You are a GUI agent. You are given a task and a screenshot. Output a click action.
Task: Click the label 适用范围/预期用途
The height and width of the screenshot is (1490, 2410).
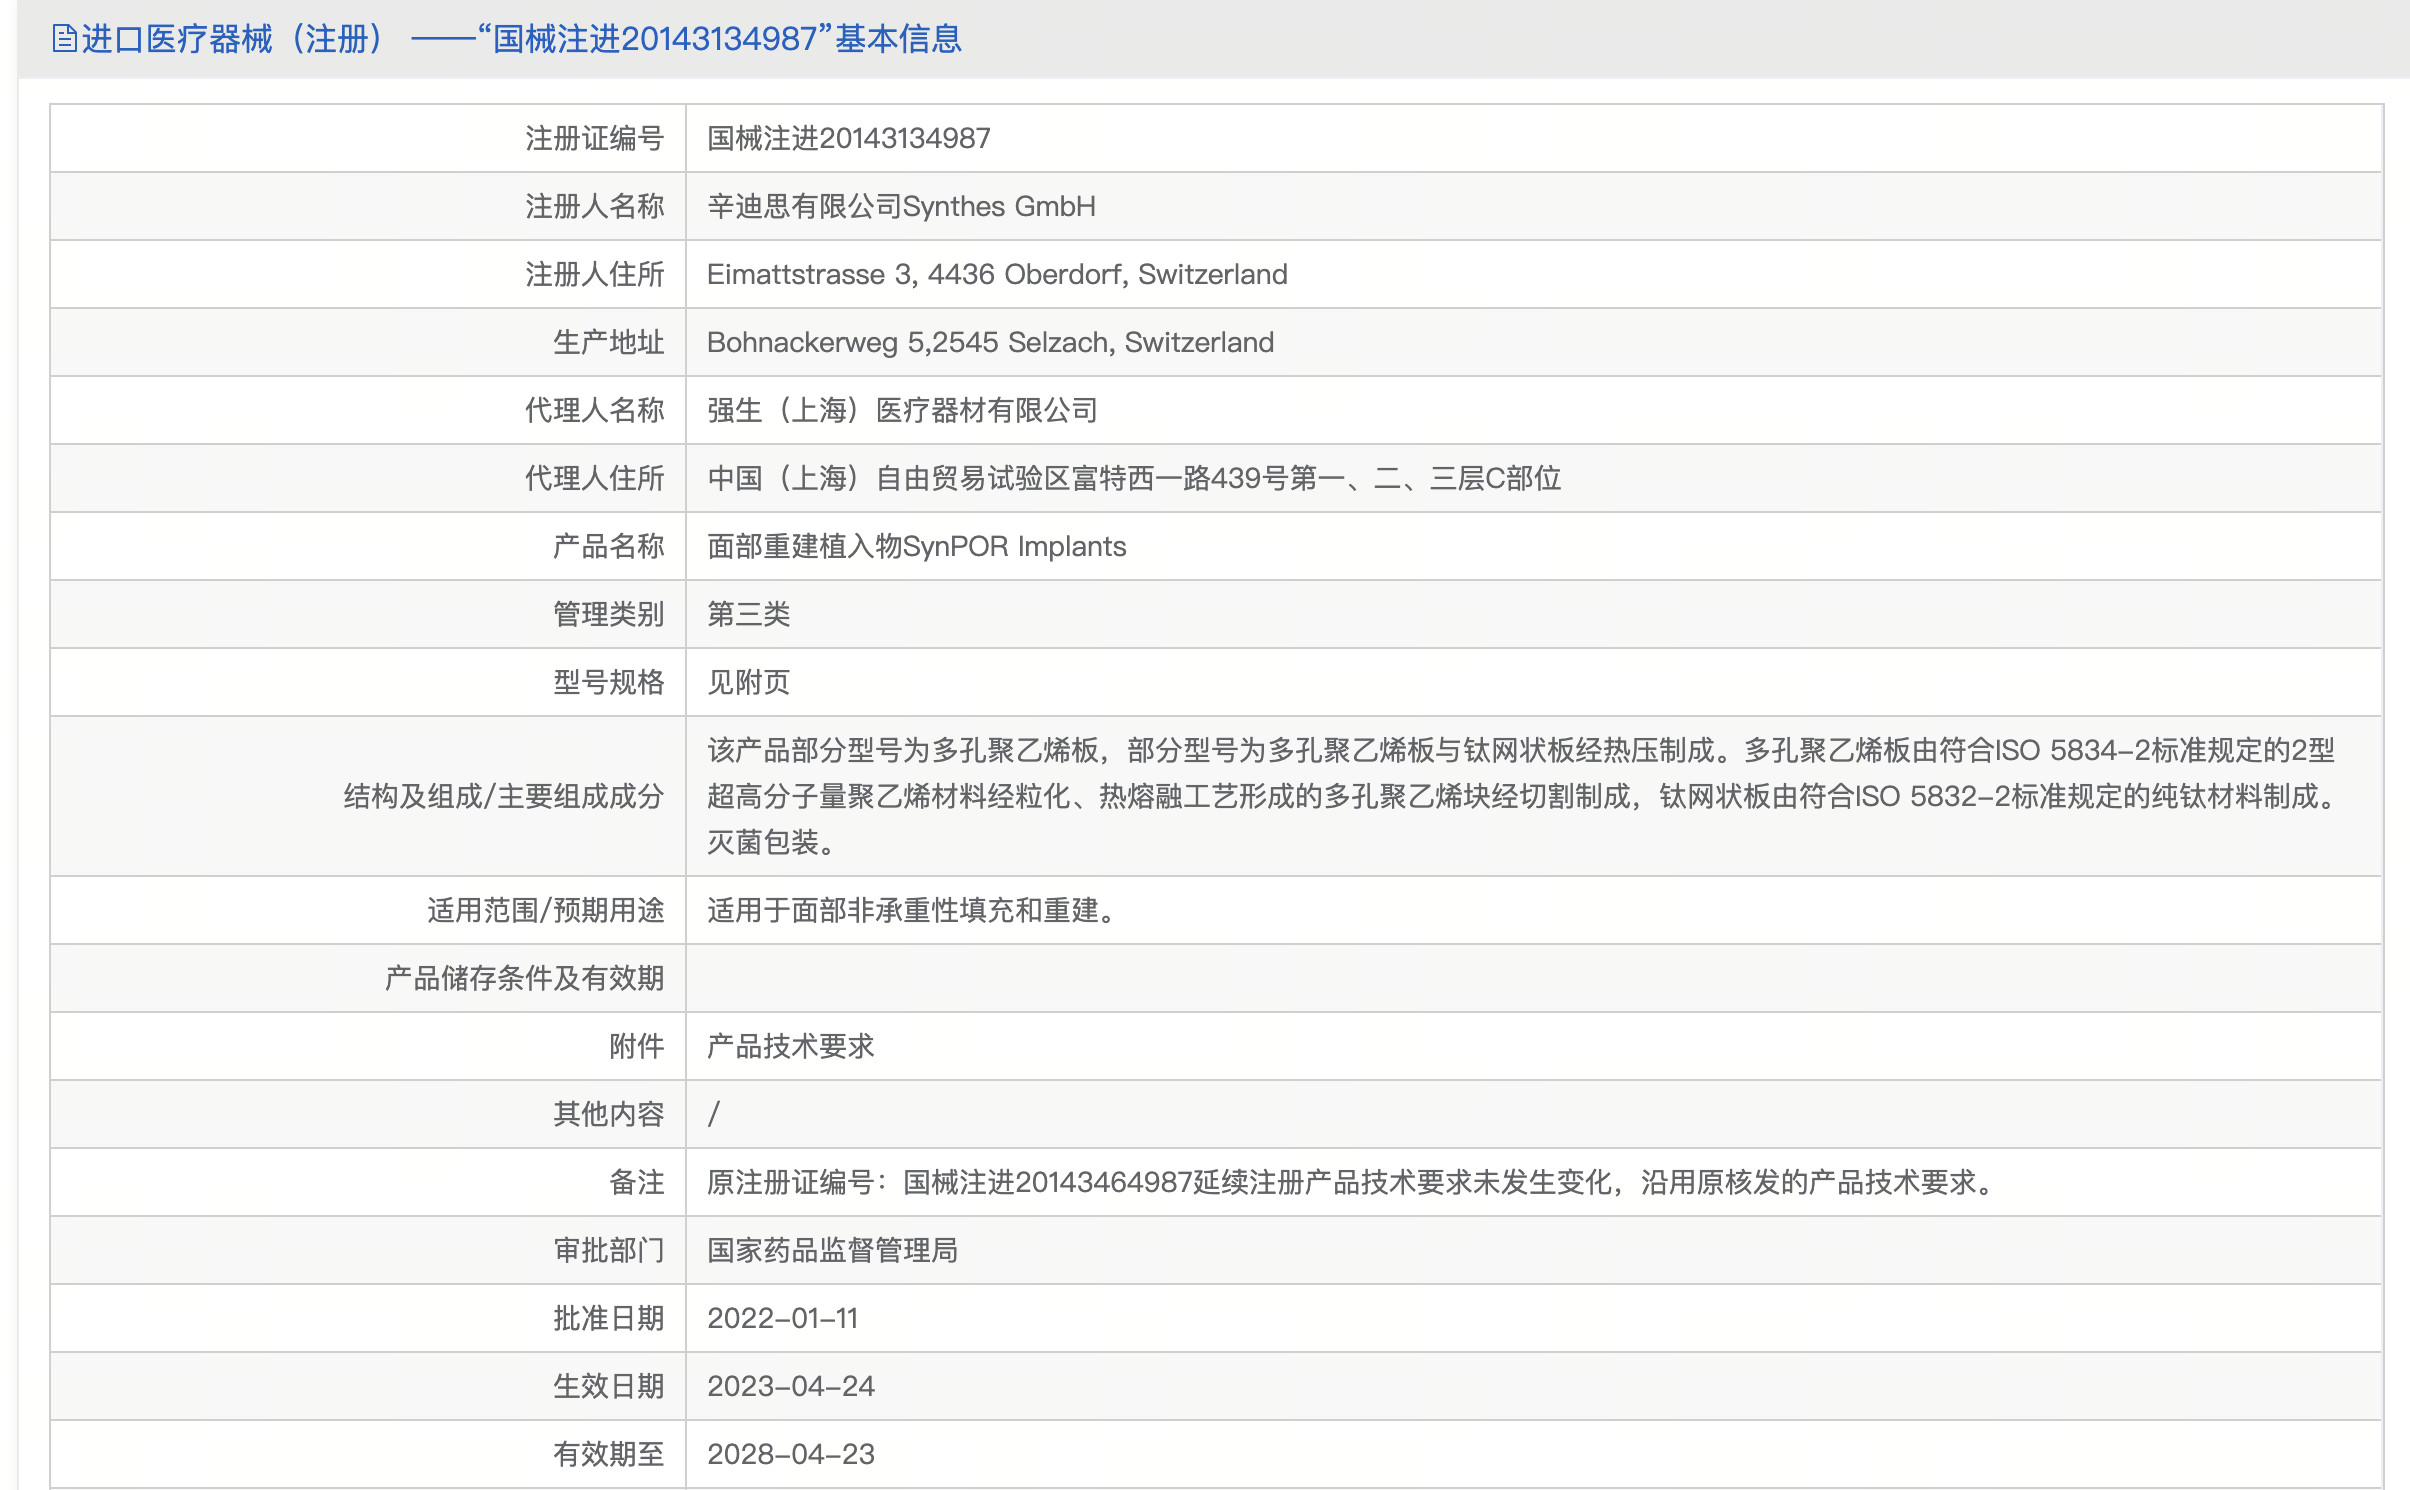[x=546, y=910]
